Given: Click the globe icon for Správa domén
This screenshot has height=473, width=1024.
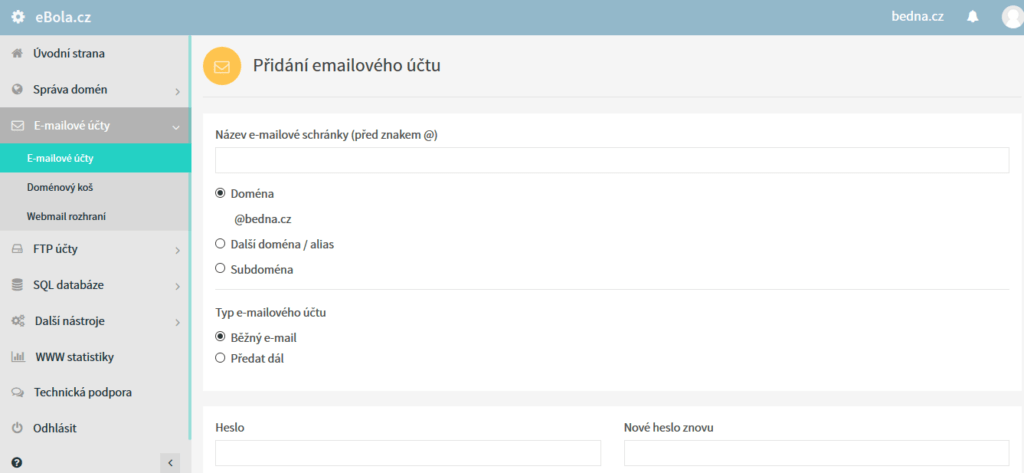Looking at the screenshot, I should click(18, 90).
